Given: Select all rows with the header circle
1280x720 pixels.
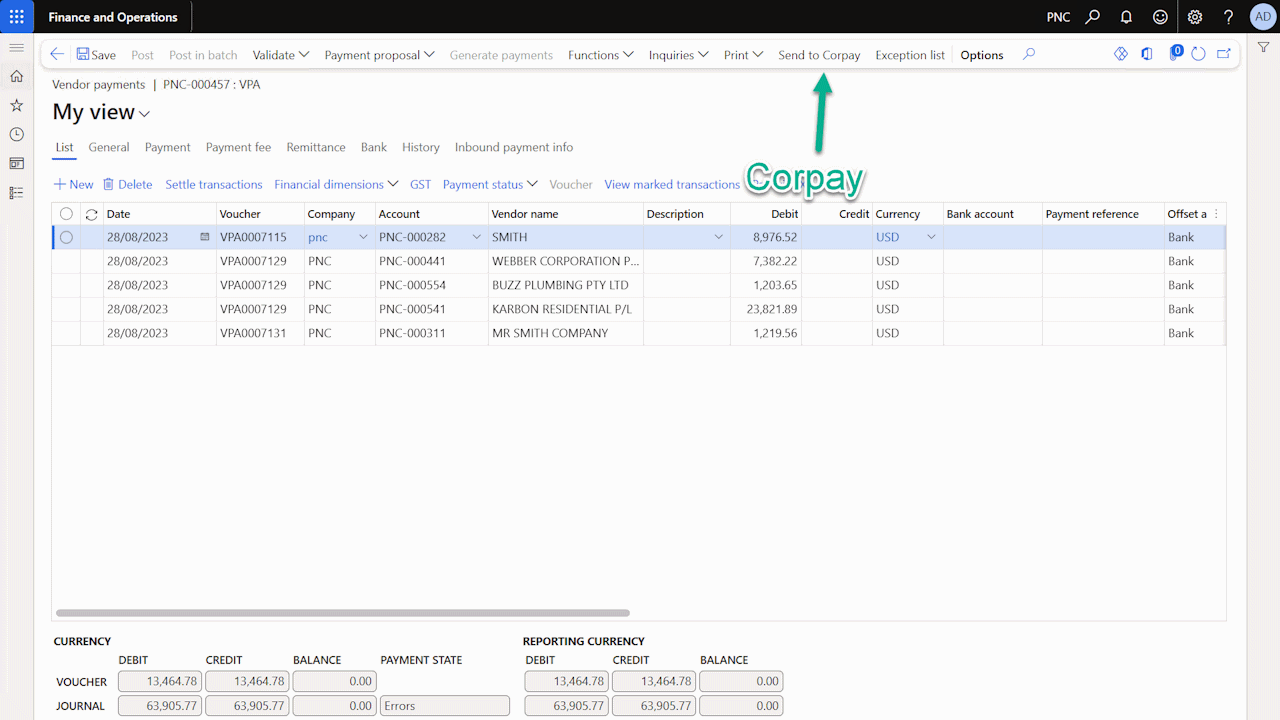Looking at the screenshot, I should (x=65, y=213).
